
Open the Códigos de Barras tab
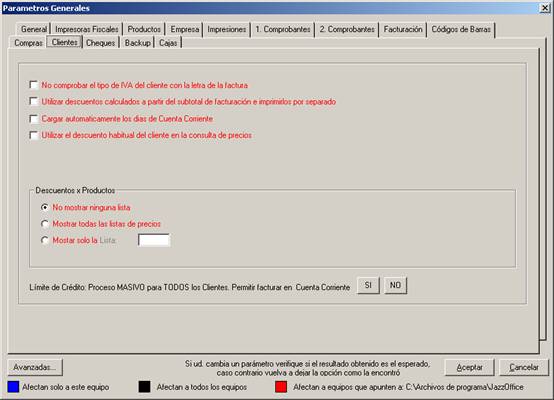pos(461,29)
